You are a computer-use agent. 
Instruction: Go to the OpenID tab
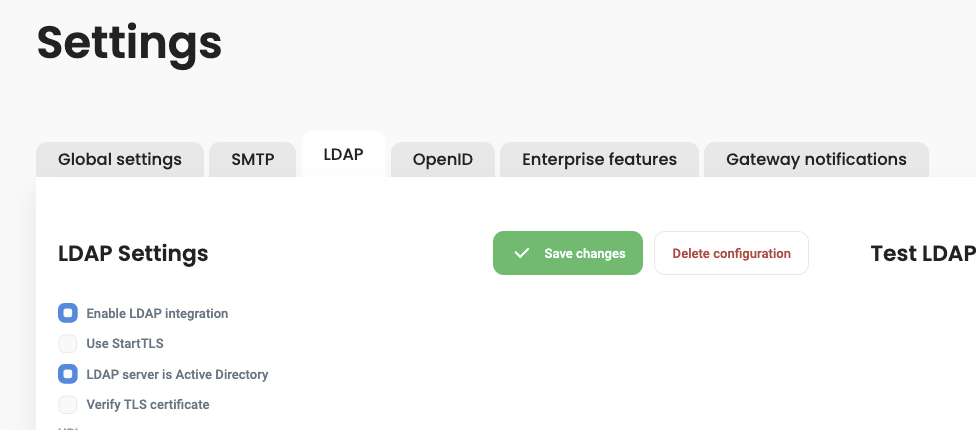tap(443, 159)
